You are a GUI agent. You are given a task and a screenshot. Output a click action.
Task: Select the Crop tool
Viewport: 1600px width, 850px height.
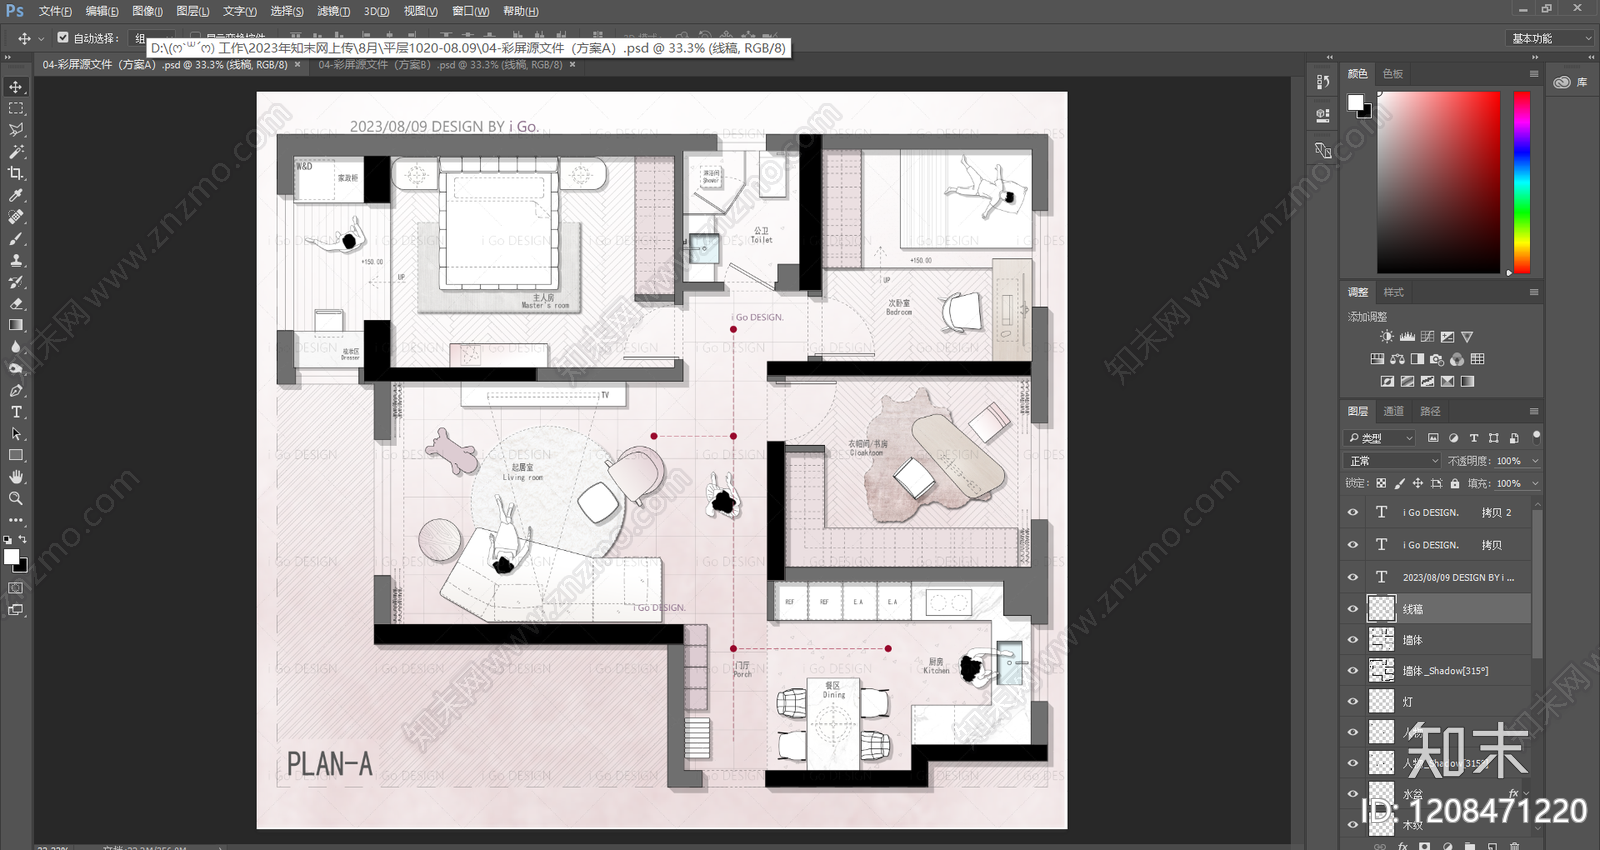pyautogui.click(x=16, y=173)
